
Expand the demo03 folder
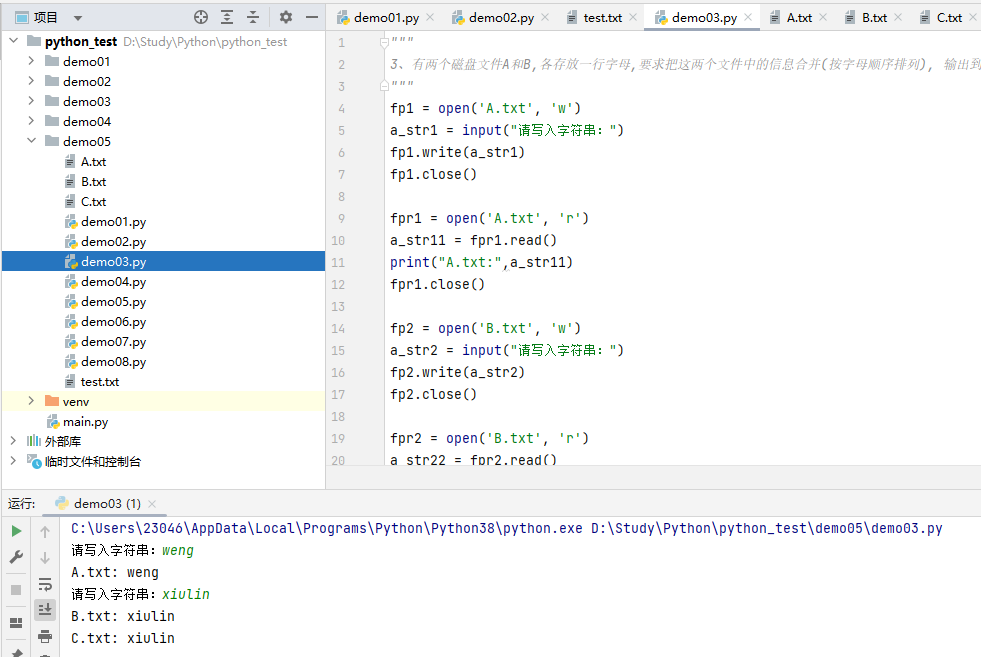click(x=31, y=101)
